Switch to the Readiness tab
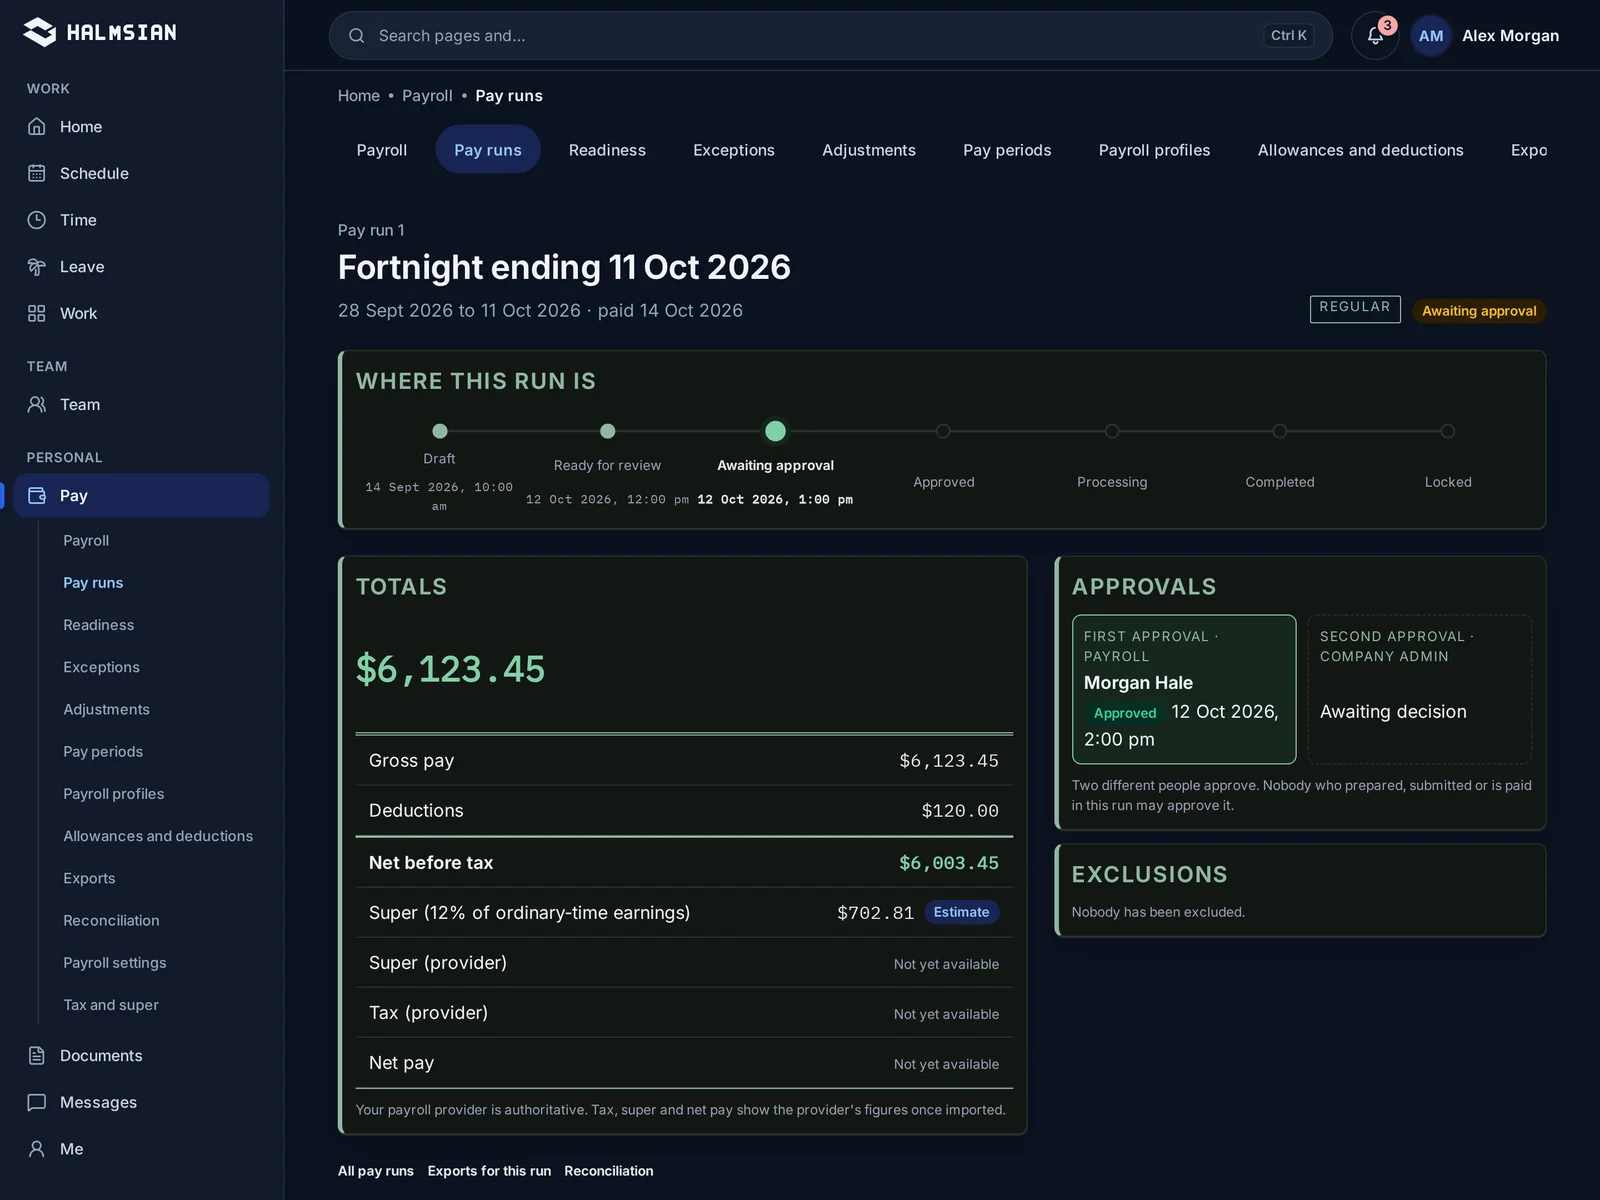The height and width of the screenshot is (1200, 1600). (x=607, y=150)
